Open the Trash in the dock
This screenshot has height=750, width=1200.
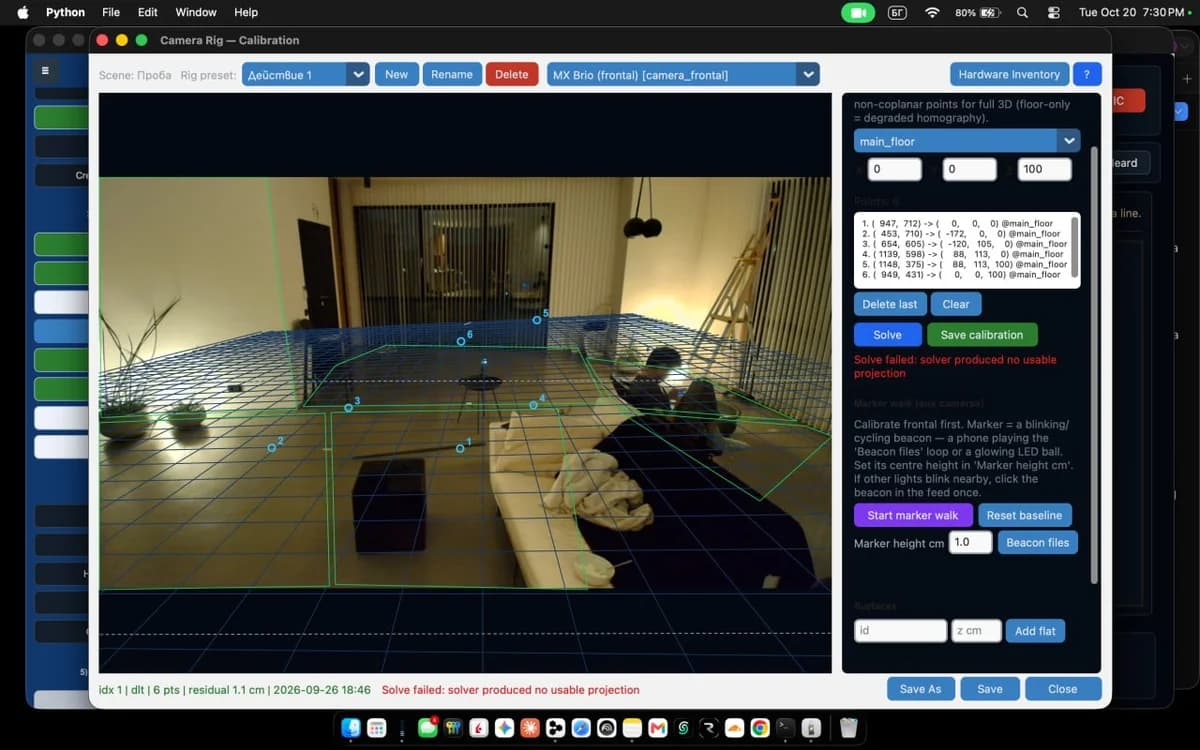point(848,728)
